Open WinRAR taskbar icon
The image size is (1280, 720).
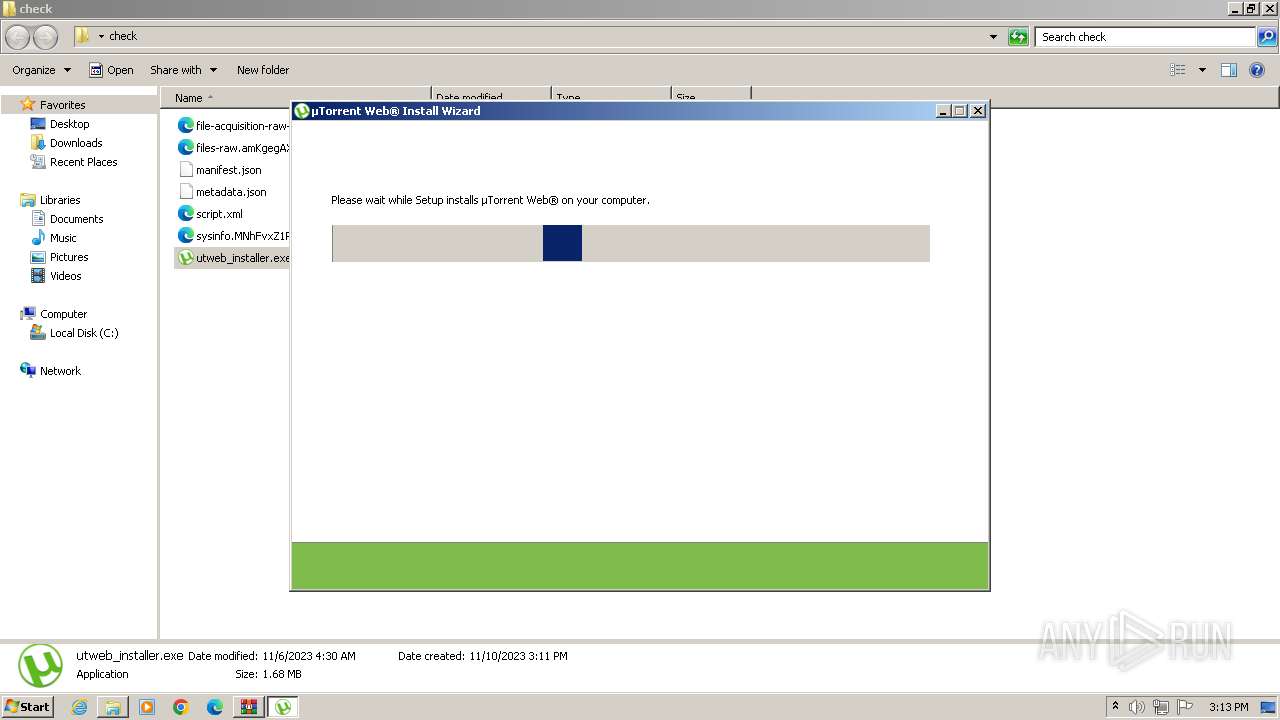tap(248, 707)
